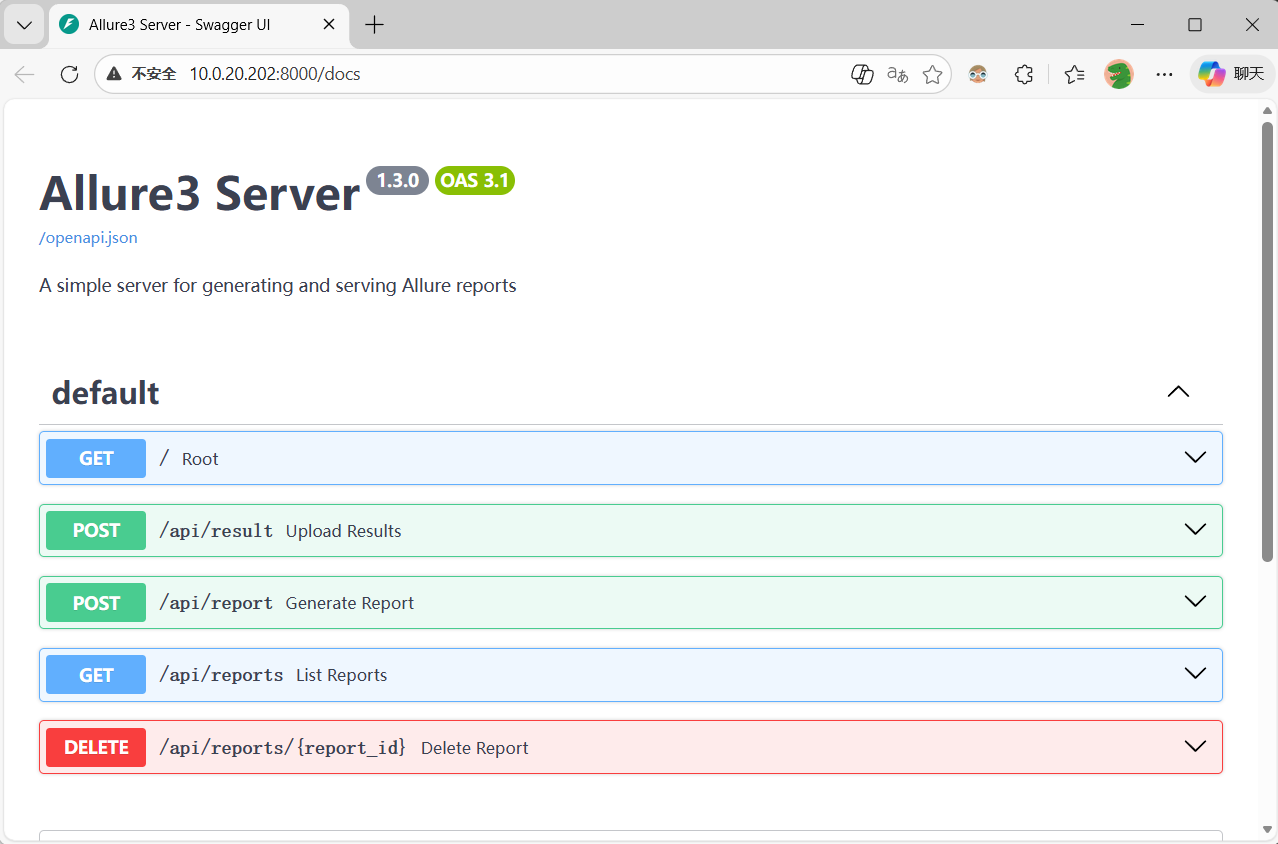
Task: Add this page to favorites
Action: 932,74
